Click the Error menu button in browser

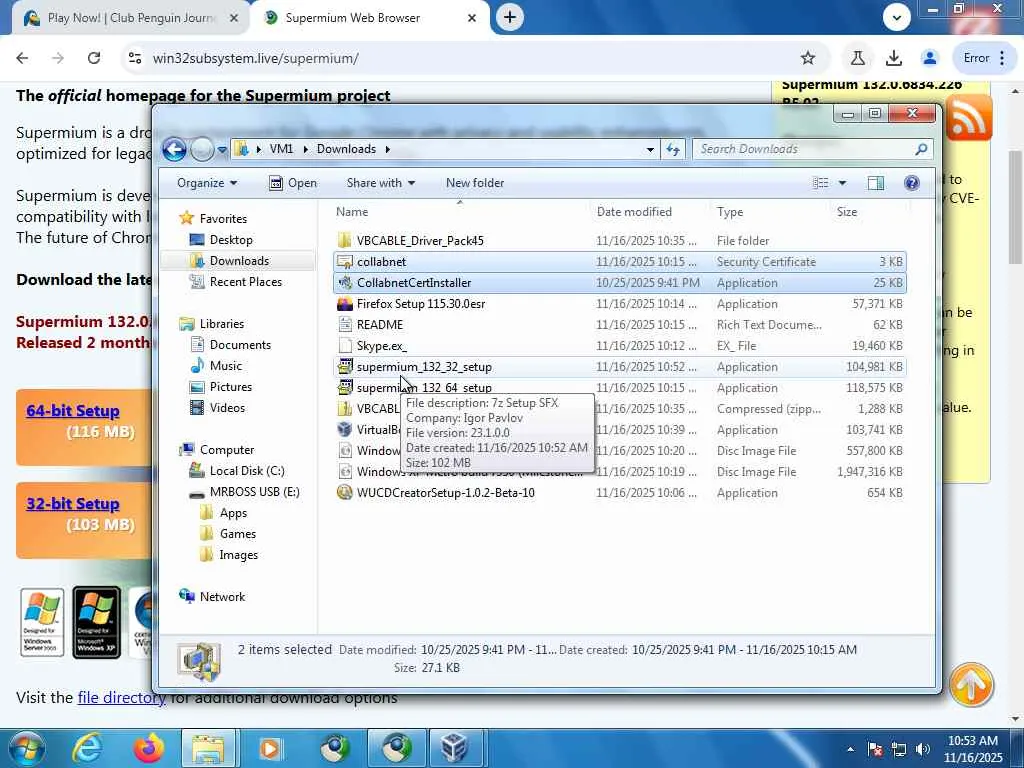point(985,58)
